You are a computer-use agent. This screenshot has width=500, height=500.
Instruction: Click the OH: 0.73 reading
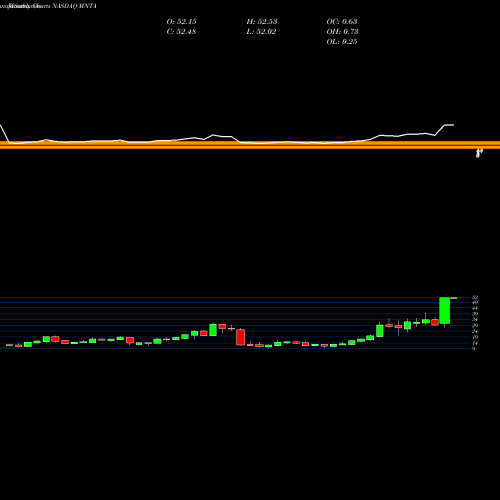(342, 32)
